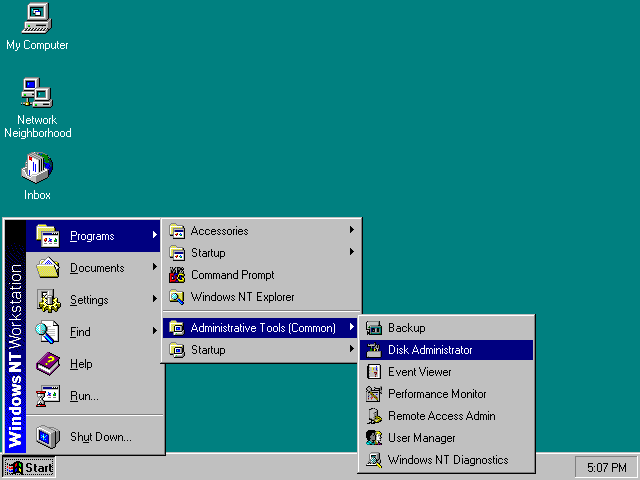Click the Documents folder icon
The width and height of the screenshot is (640, 480).
tap(48, 268)
